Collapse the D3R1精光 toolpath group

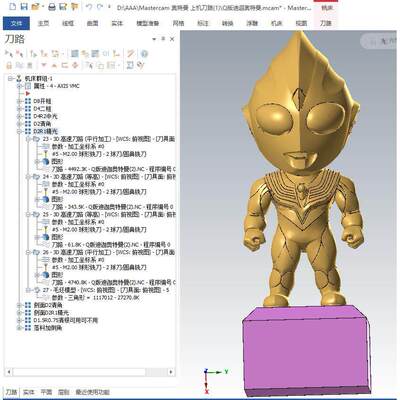tap(20, 132)
